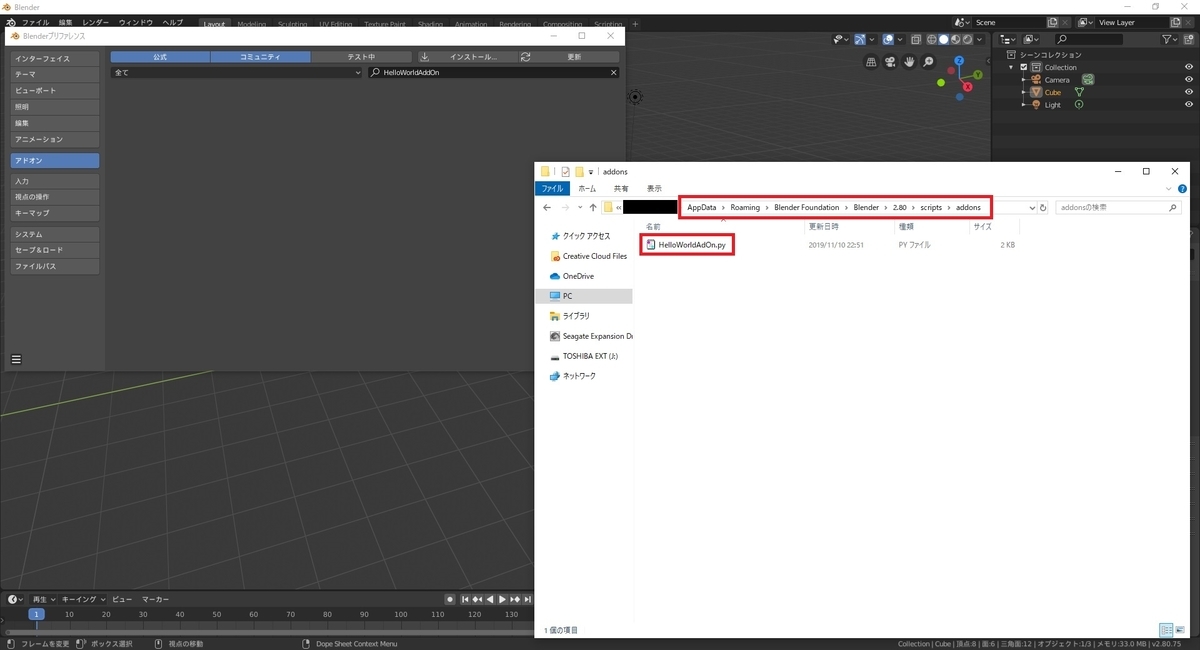Toggle auto keying record button
The image size is (1200, 650).
[x=450, y=599]
